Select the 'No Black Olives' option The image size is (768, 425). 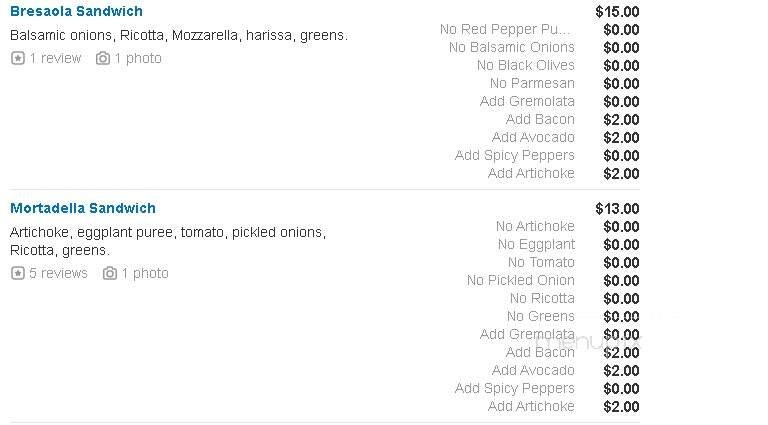(525, 65)
